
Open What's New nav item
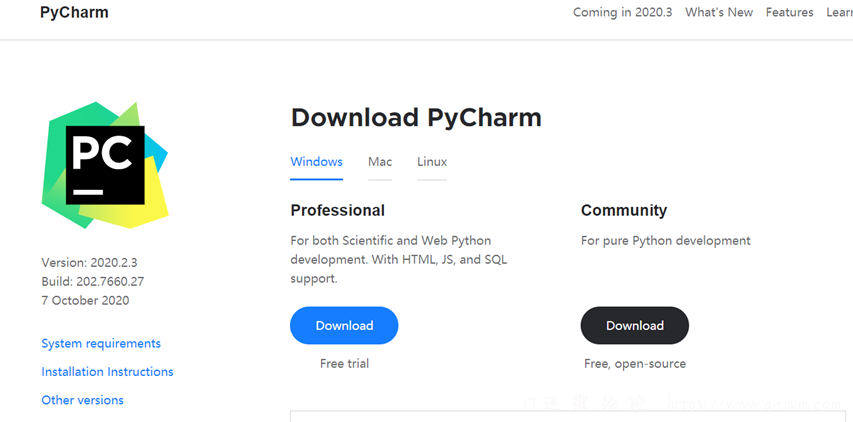click(719, 12)
